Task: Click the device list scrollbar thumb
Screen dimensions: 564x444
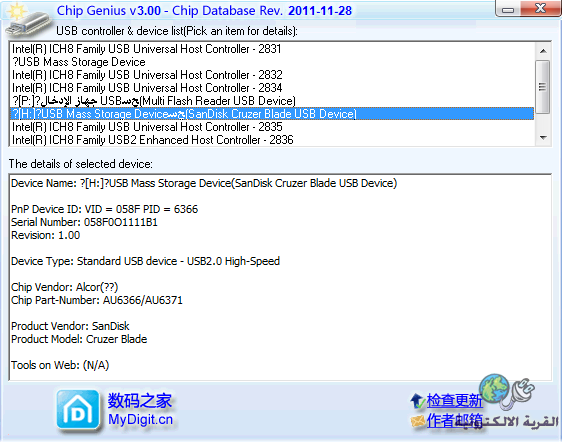Action: (x=543, y=87)
